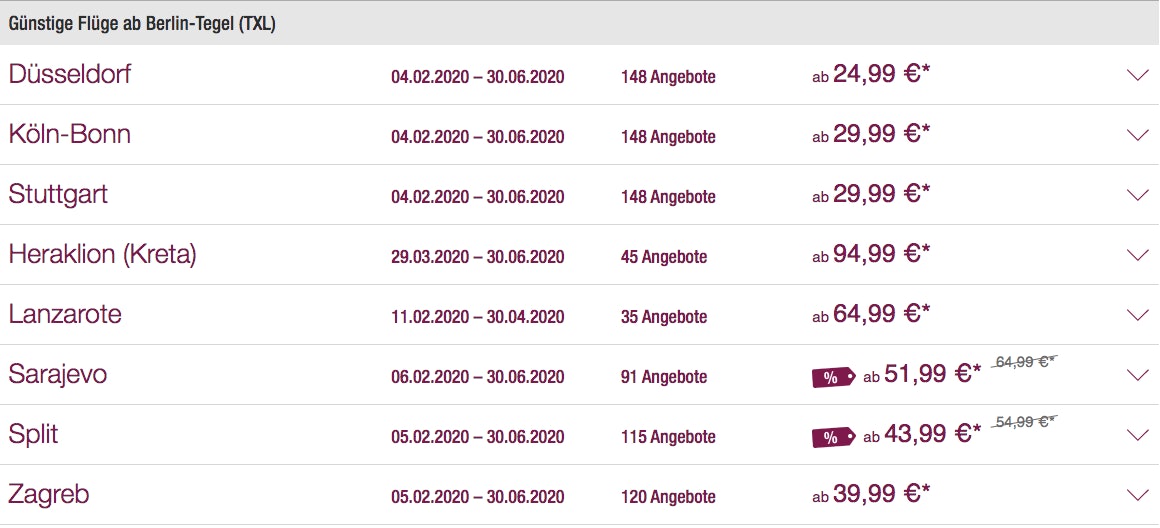The image size is (1160, 528).
Task: Click the Stuttgart date range 04.02.2020 – 30.06.2020
Action: (478, 197)
